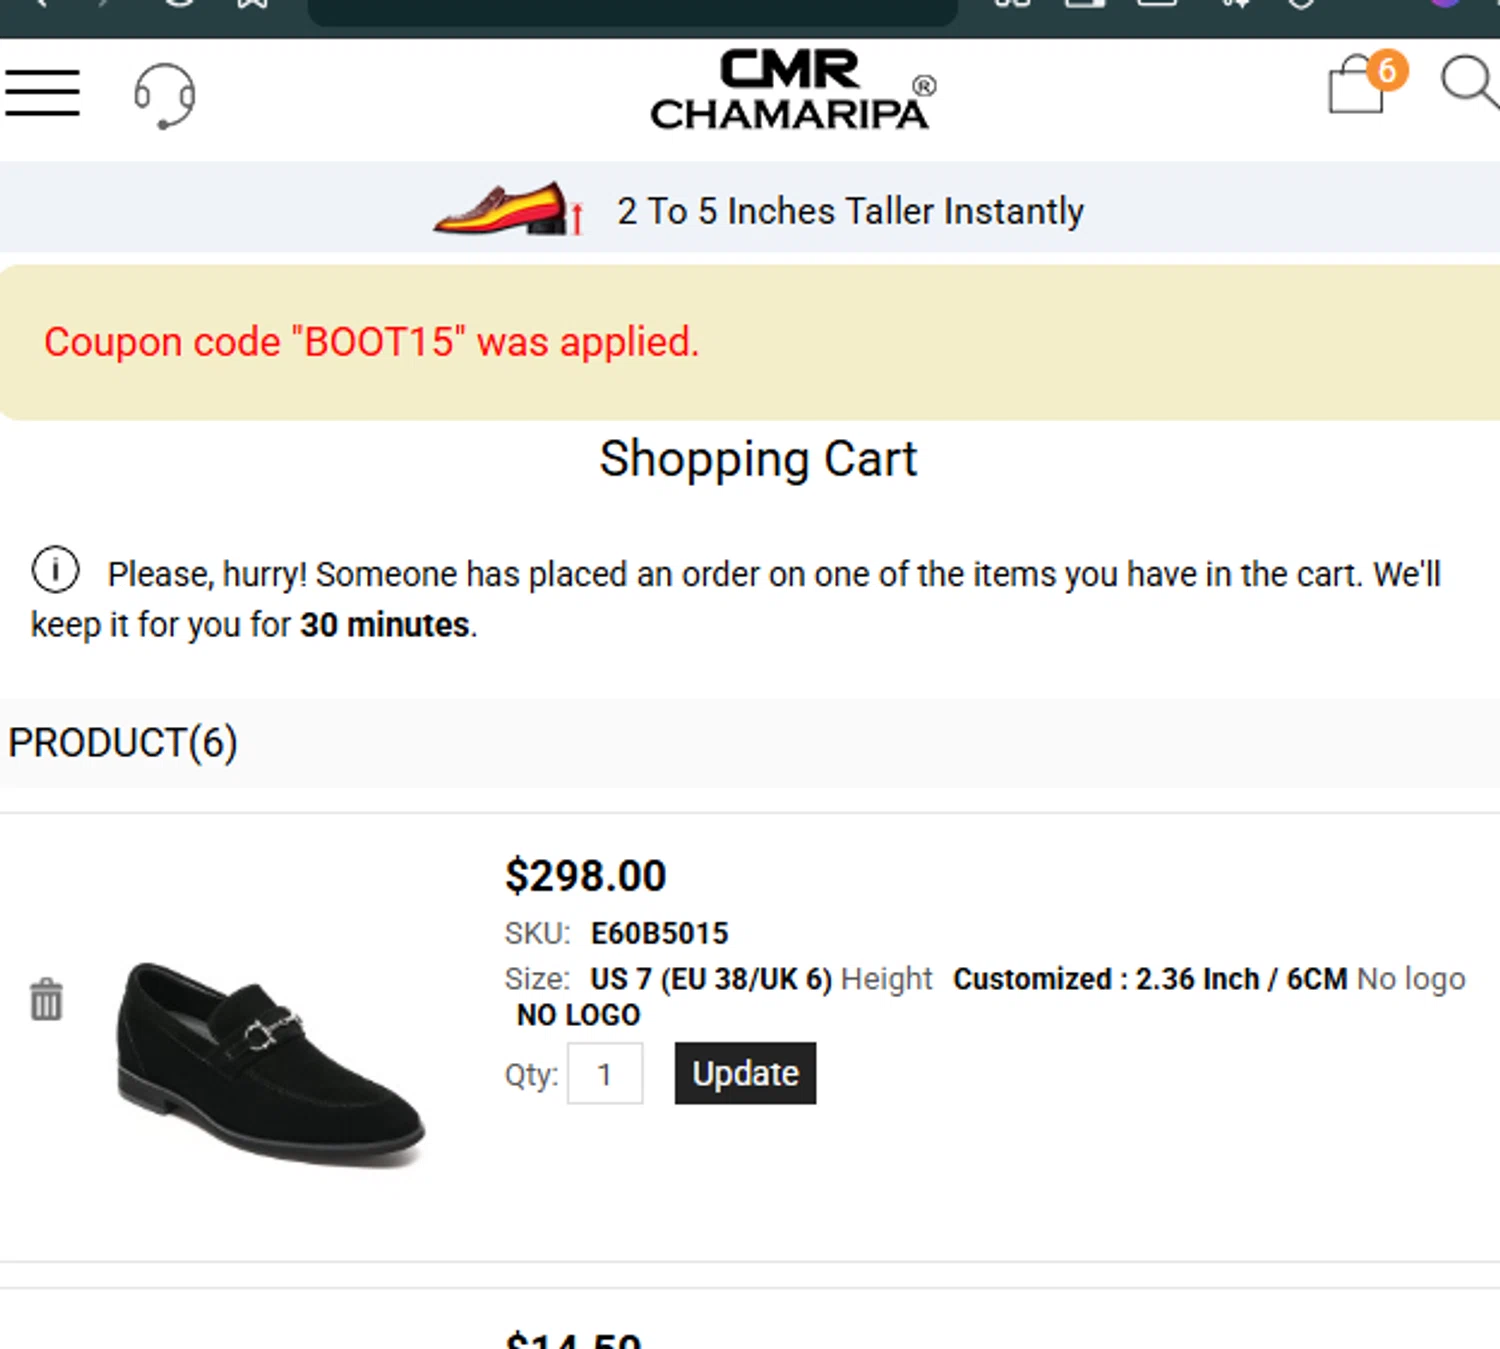Open the elevator shoe banner image
Viewport: 1500px width, 1349px height.
tap(509, 209)
